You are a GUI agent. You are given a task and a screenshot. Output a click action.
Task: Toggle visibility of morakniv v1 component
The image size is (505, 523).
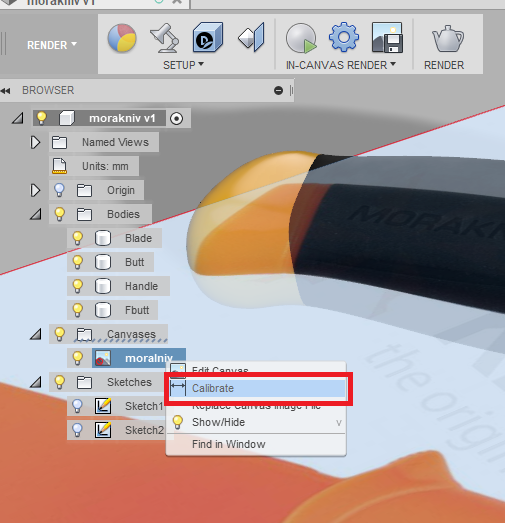(x=41, y=118)
